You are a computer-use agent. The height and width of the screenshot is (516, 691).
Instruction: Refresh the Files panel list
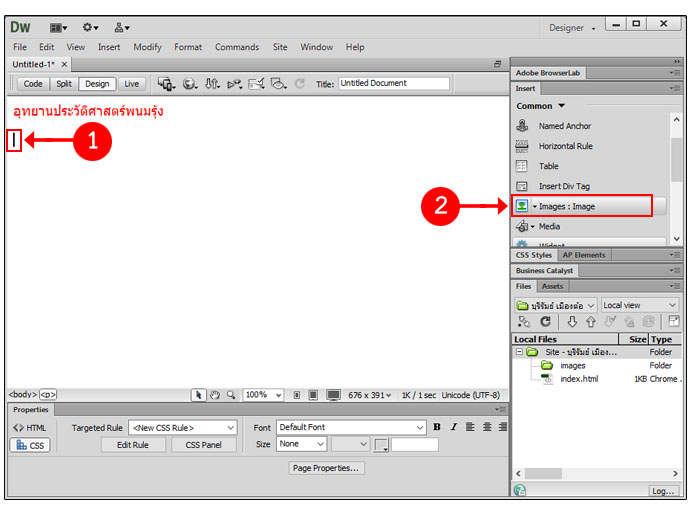[546, 322]
